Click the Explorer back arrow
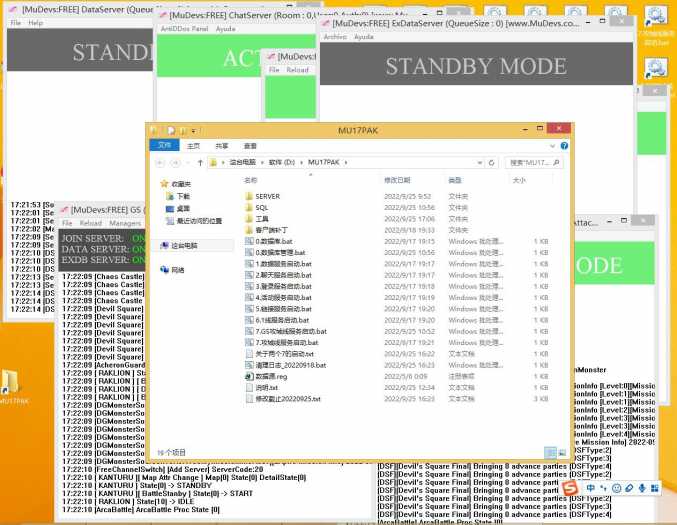 click(x=160, y=163)
